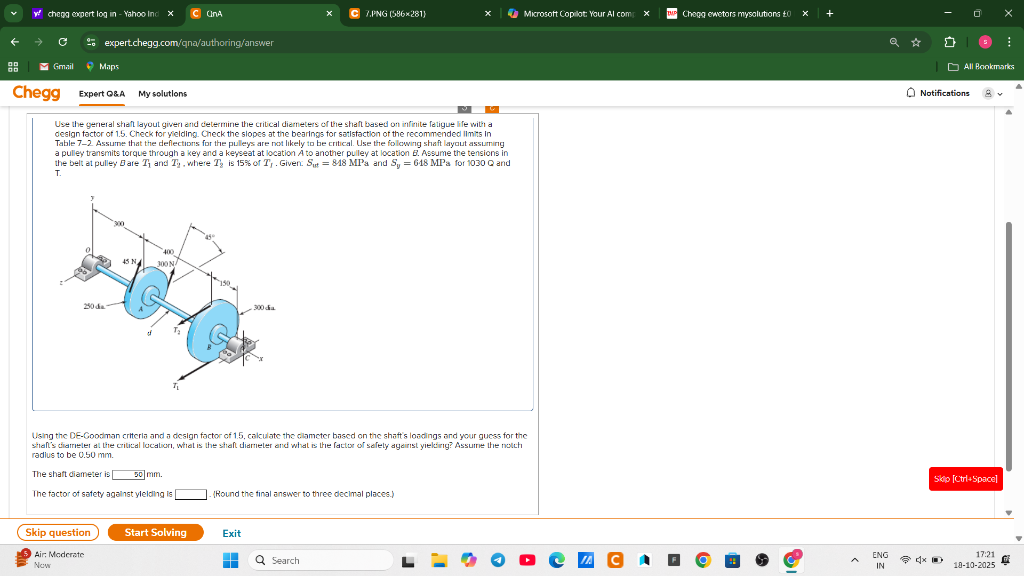Click the factor of safety input field
The height and width of the screenshot is (576, 1024).
(x=191, y=494)
